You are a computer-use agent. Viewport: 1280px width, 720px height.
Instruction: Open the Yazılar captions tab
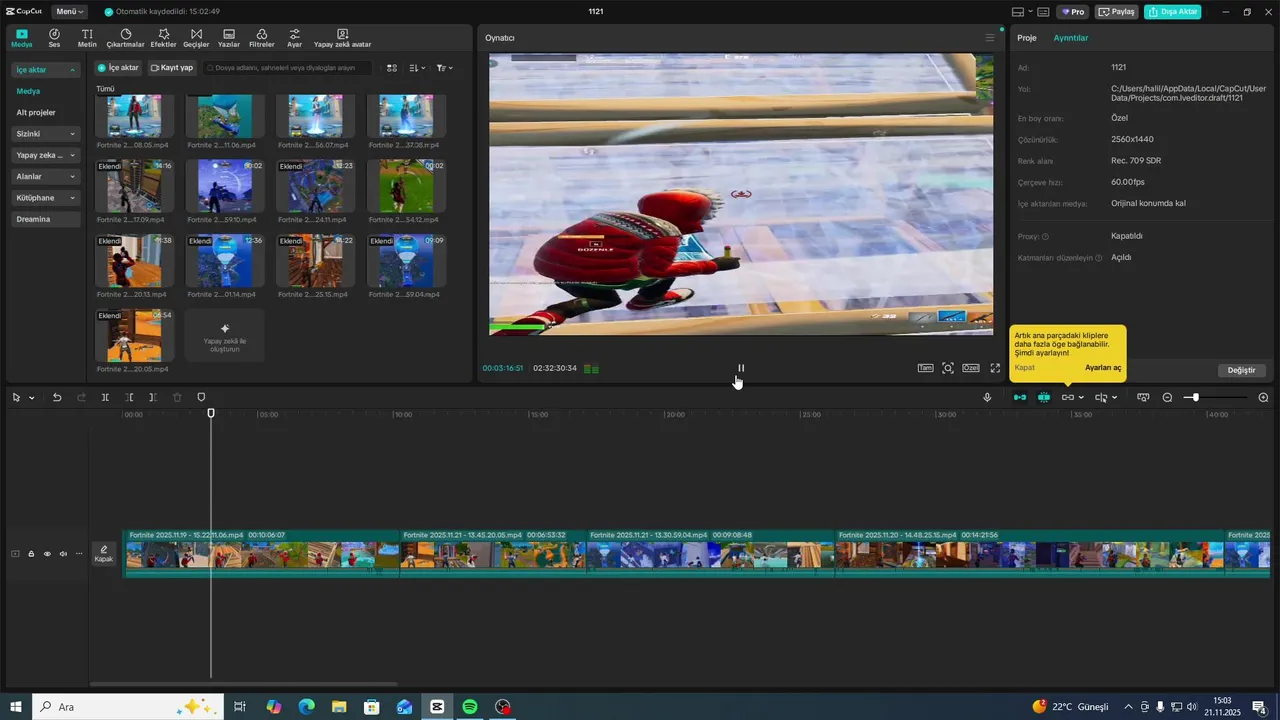click(229, 38)
